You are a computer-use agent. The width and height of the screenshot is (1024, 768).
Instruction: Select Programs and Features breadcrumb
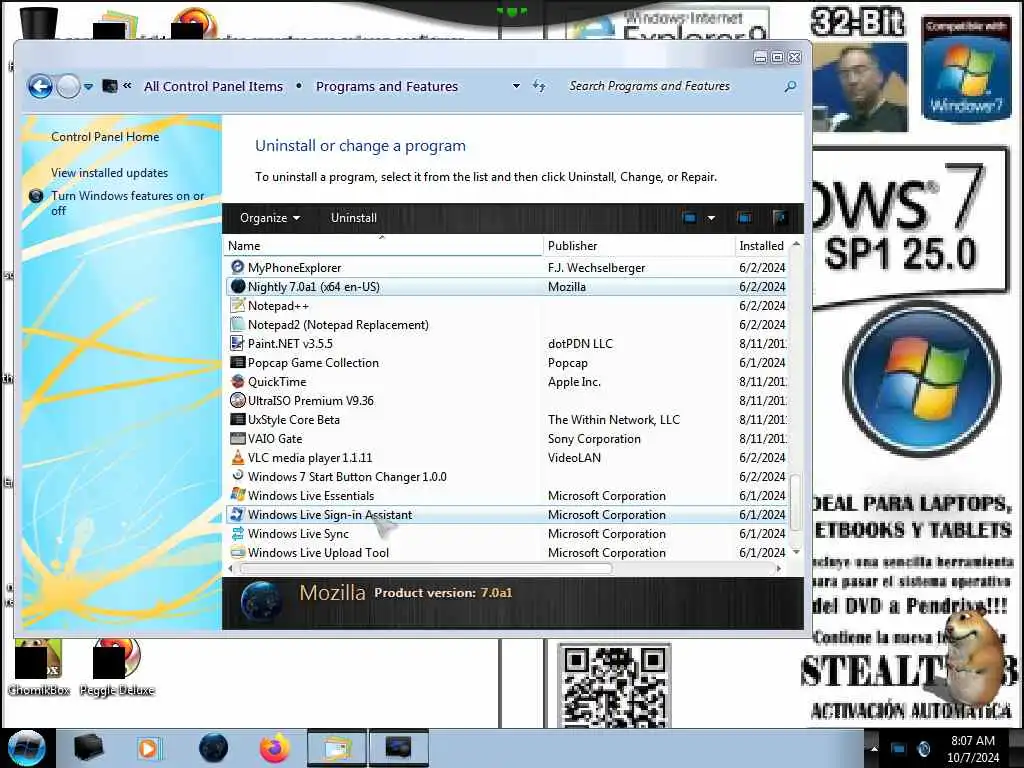coord(387,86)
